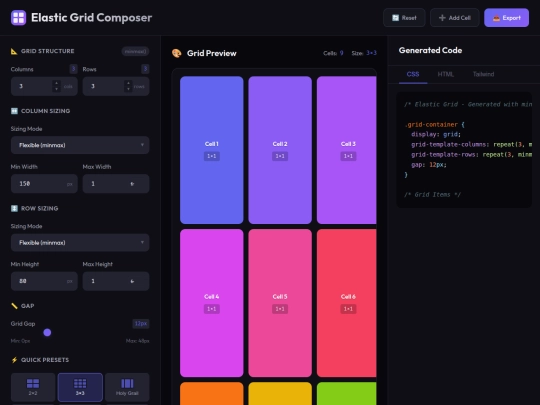Click the Max Width input field

point(116,184)
